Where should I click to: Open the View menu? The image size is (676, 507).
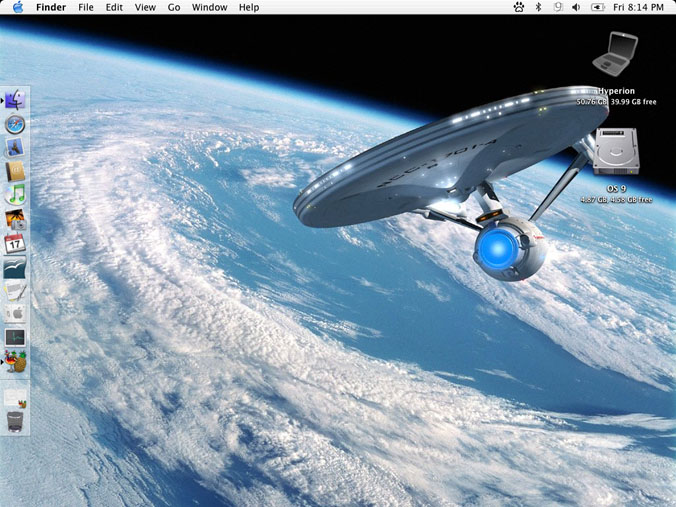(x=145, y=7)
